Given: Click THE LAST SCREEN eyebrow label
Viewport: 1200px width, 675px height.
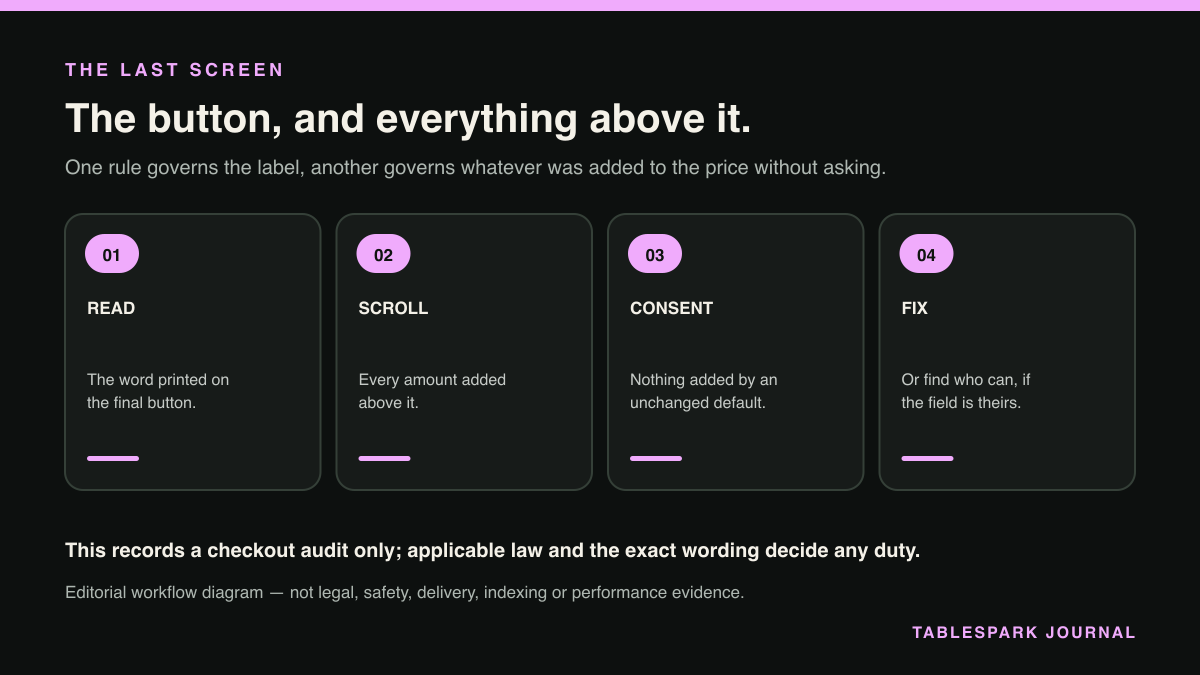Looking at the screenshot, I should click(x=175, y=70).
